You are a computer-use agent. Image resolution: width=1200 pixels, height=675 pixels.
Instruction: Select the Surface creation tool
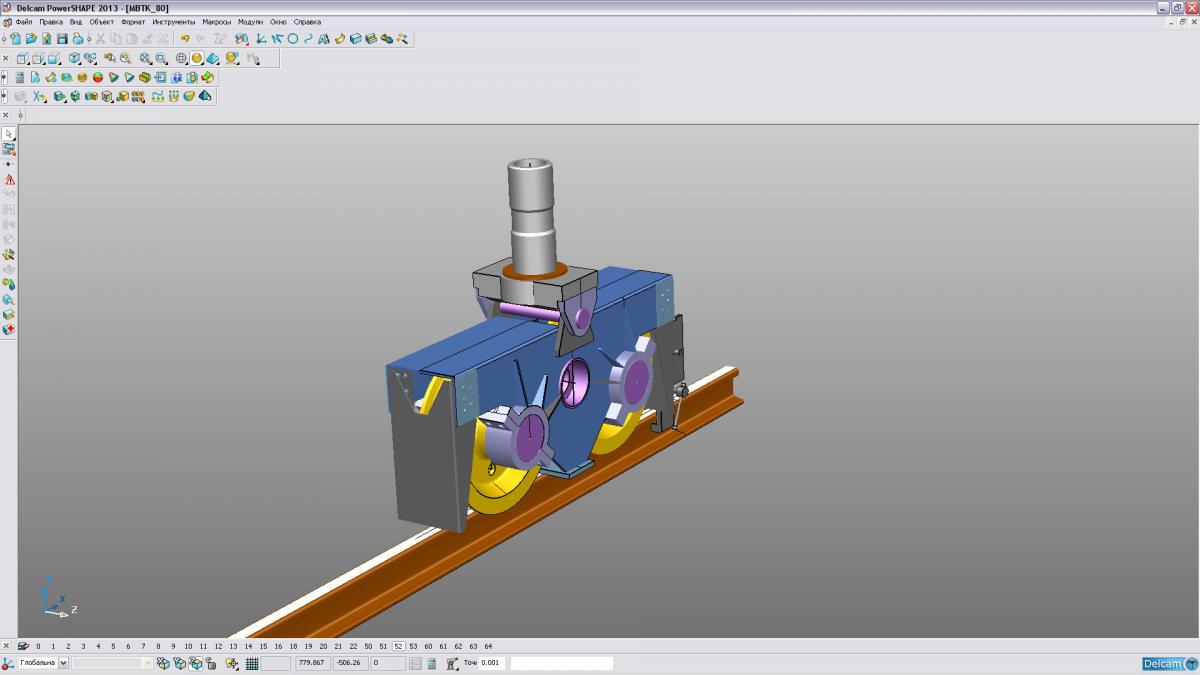340,39
